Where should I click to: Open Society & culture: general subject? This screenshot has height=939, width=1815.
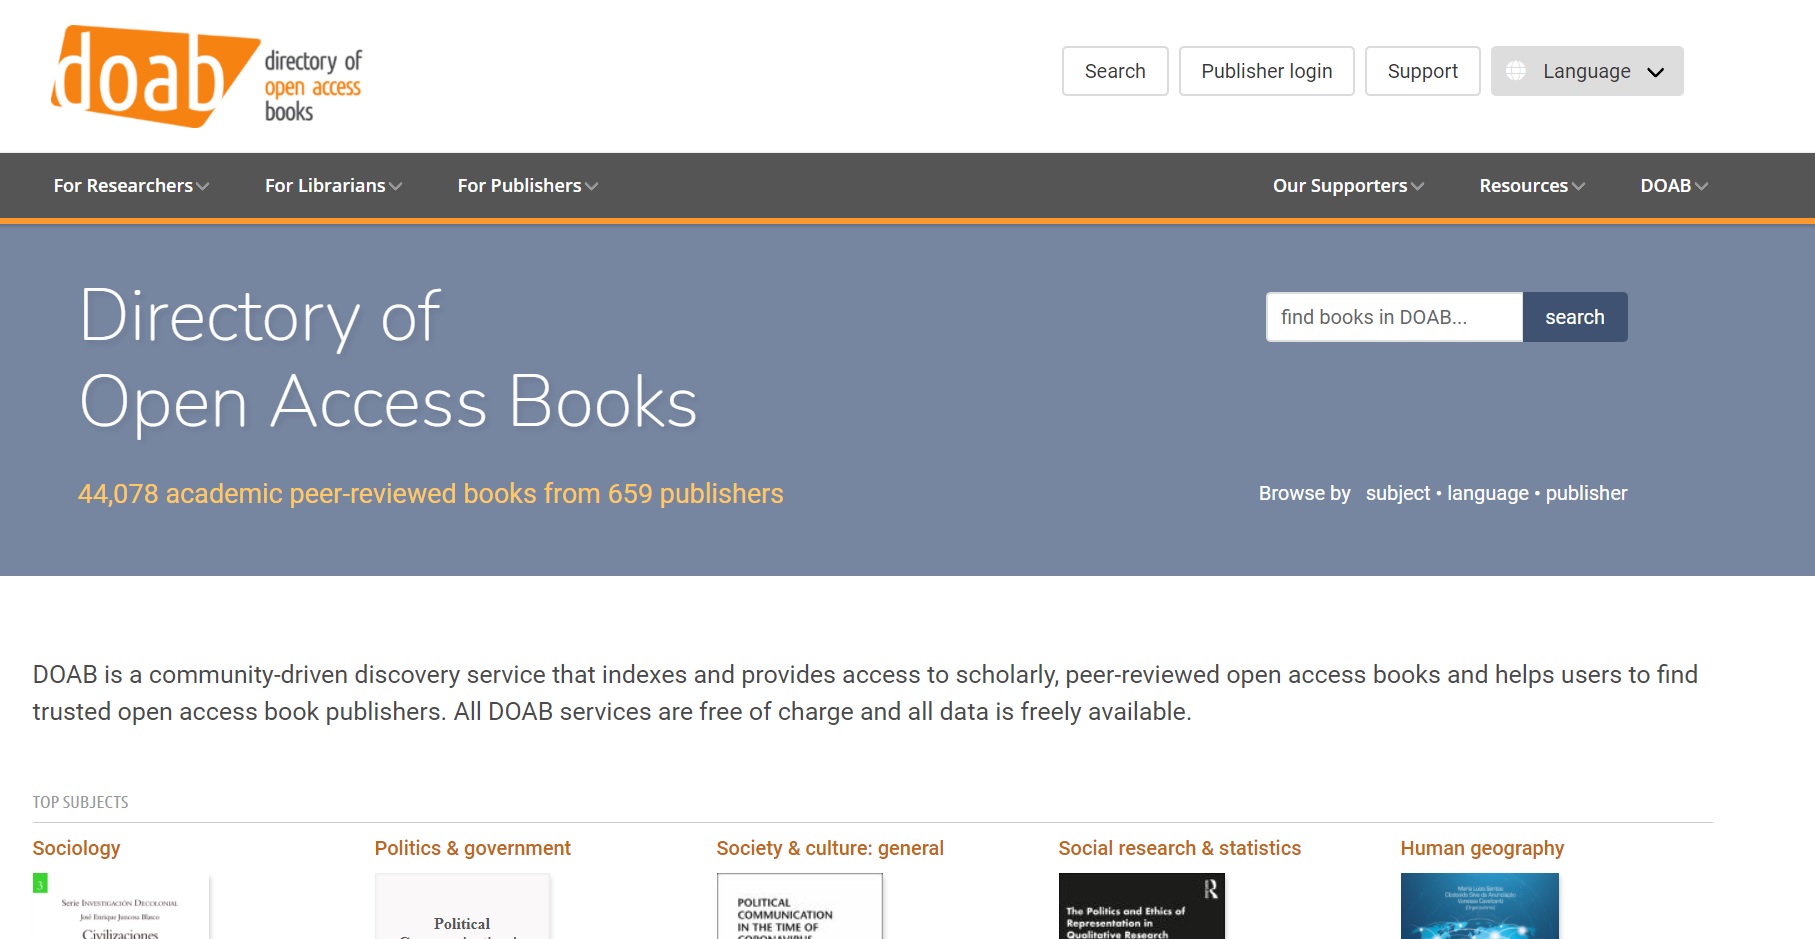click(830, 848)
